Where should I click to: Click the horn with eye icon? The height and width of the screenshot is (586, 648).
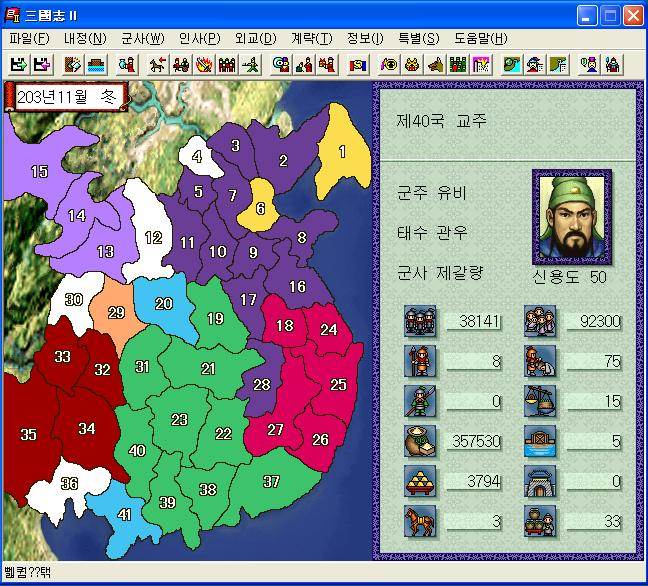pos(389,64)
